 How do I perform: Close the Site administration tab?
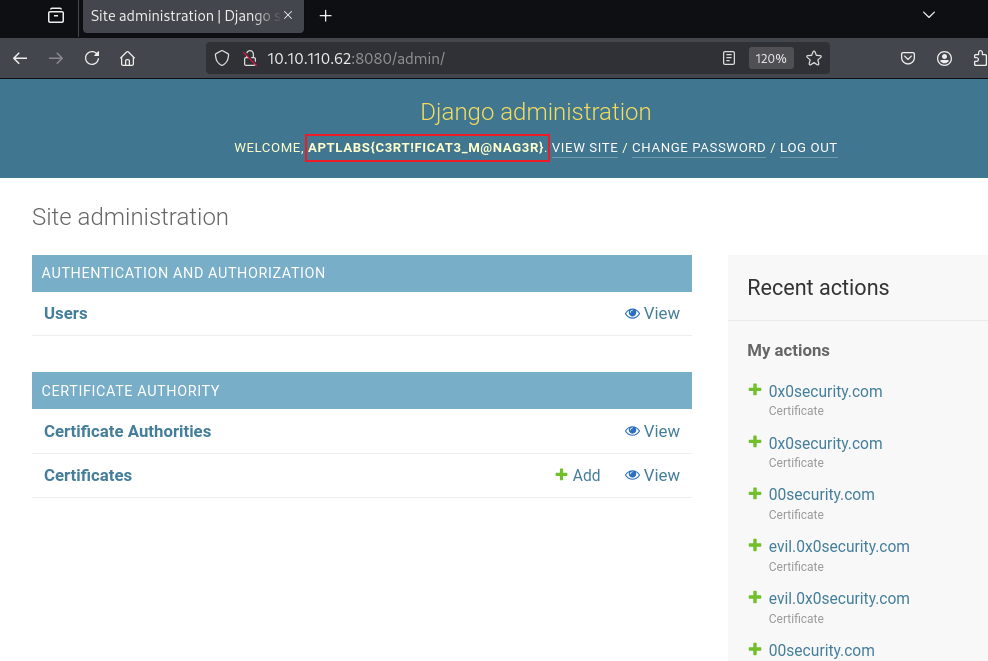click(289, 16)
